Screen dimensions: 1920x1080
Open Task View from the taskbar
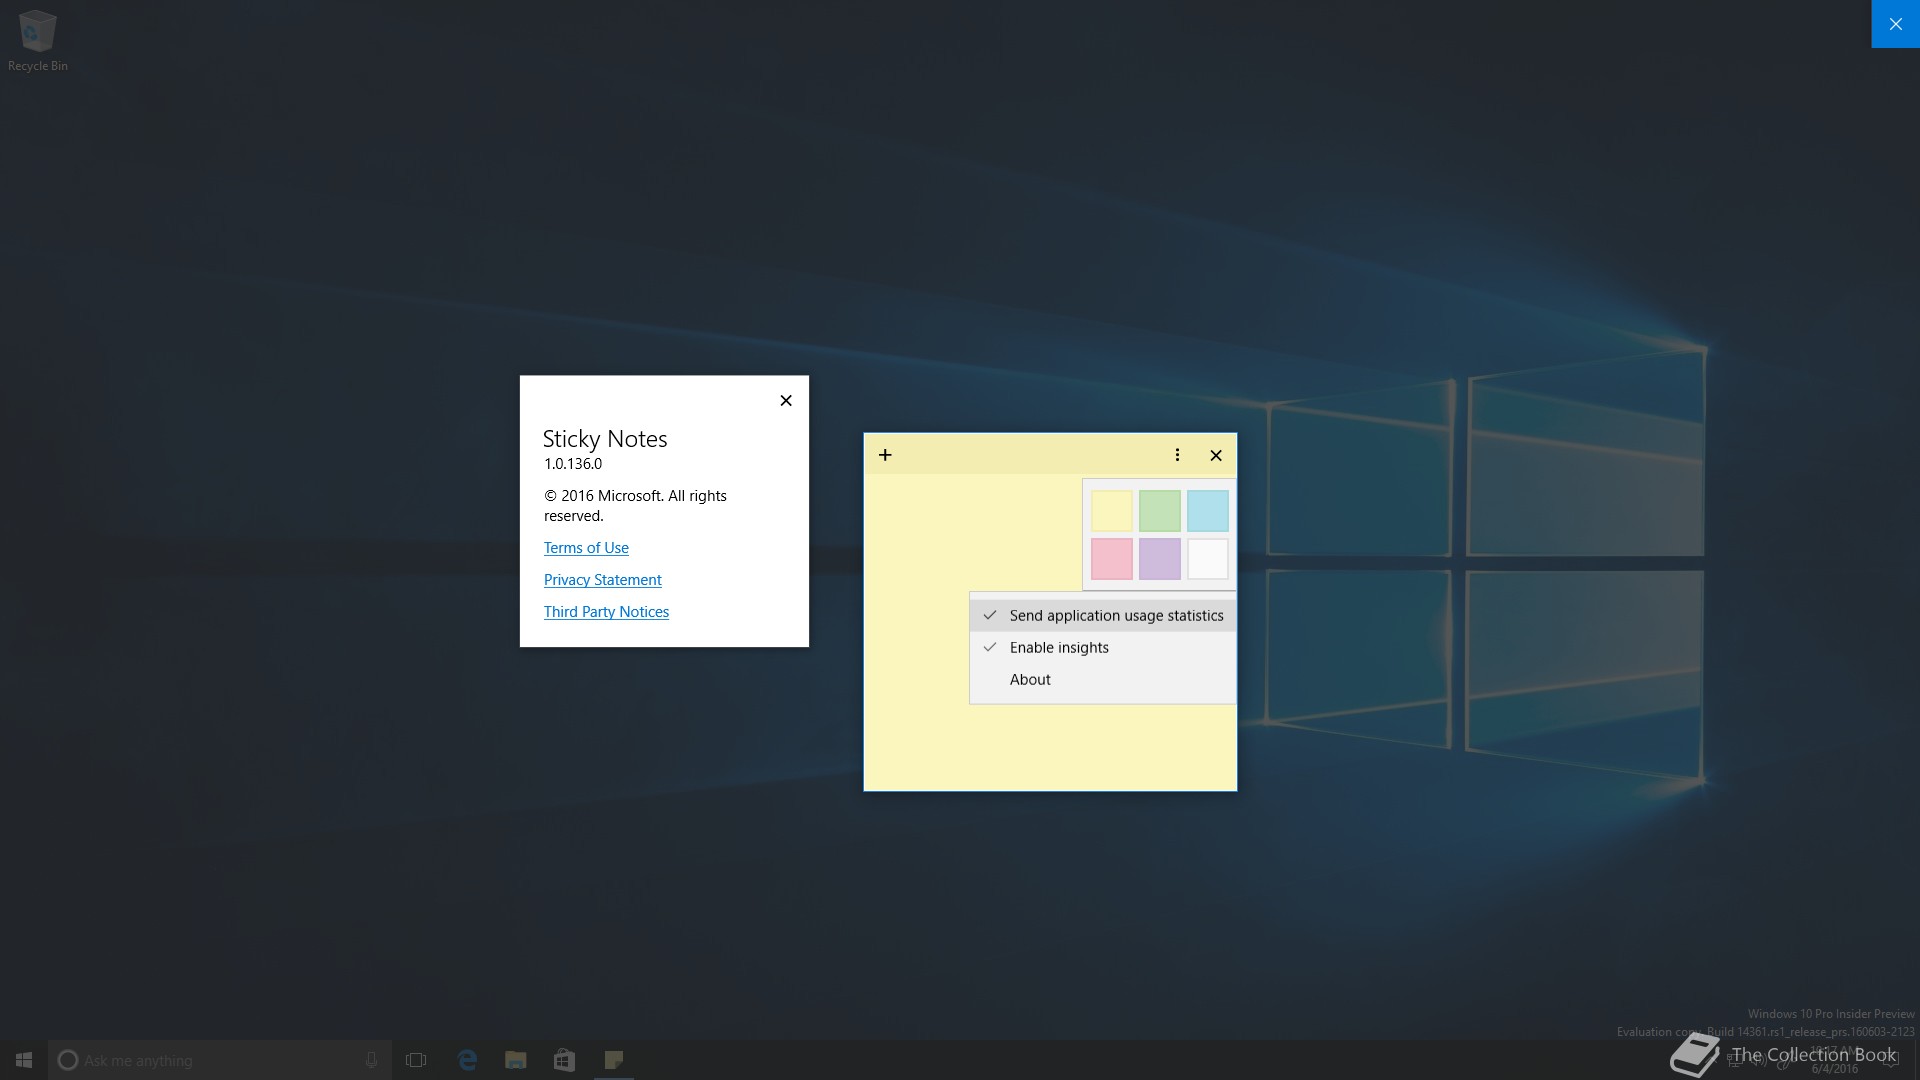click(416, 1060)
